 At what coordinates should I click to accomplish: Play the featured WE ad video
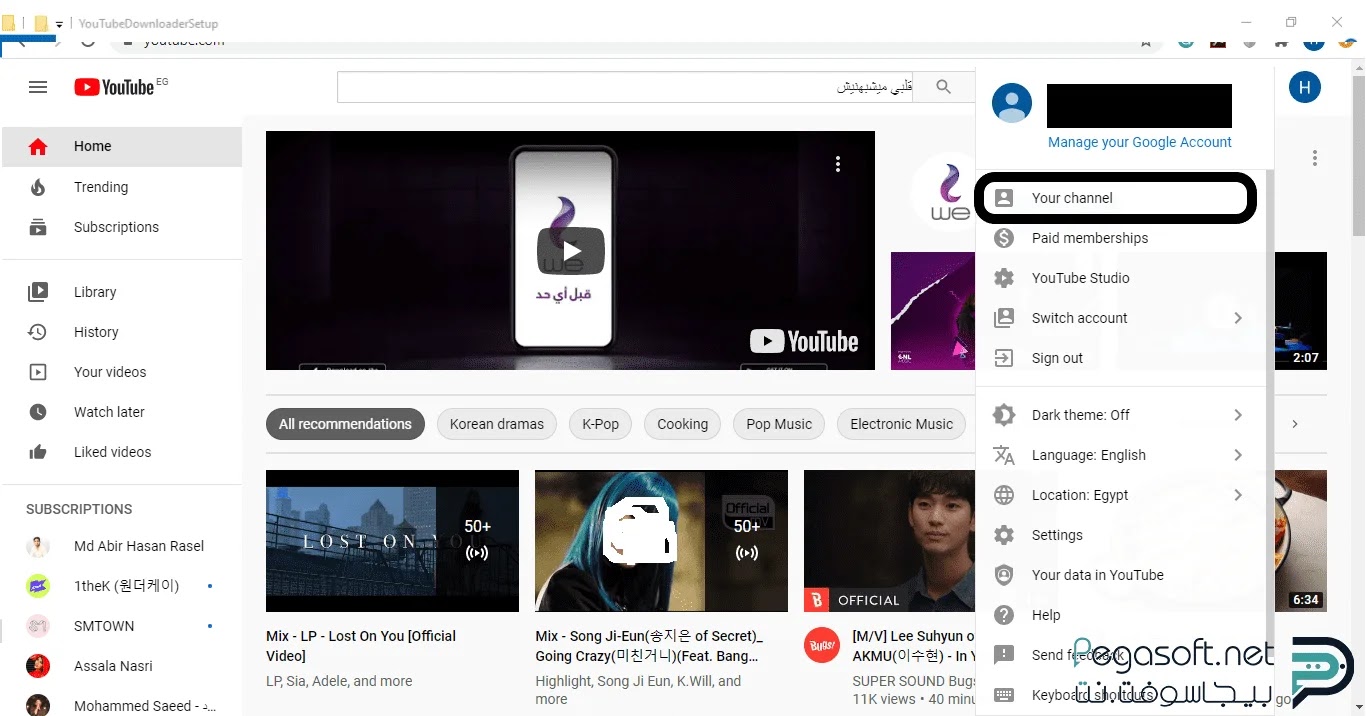tap(570, 250)
